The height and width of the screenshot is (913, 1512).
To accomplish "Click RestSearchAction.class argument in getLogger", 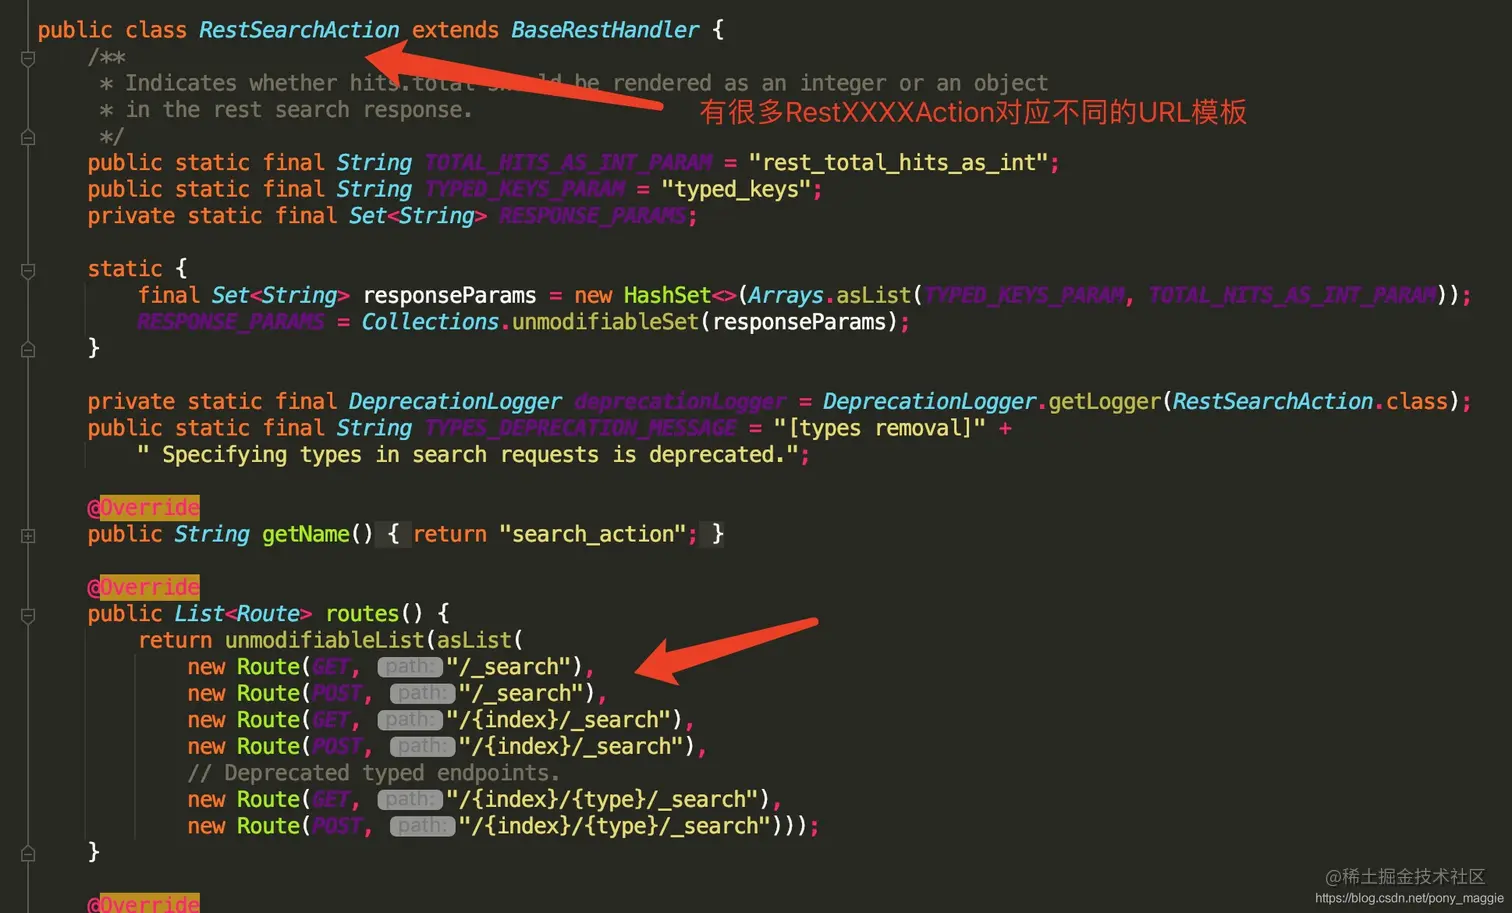I will [1310, 401].
